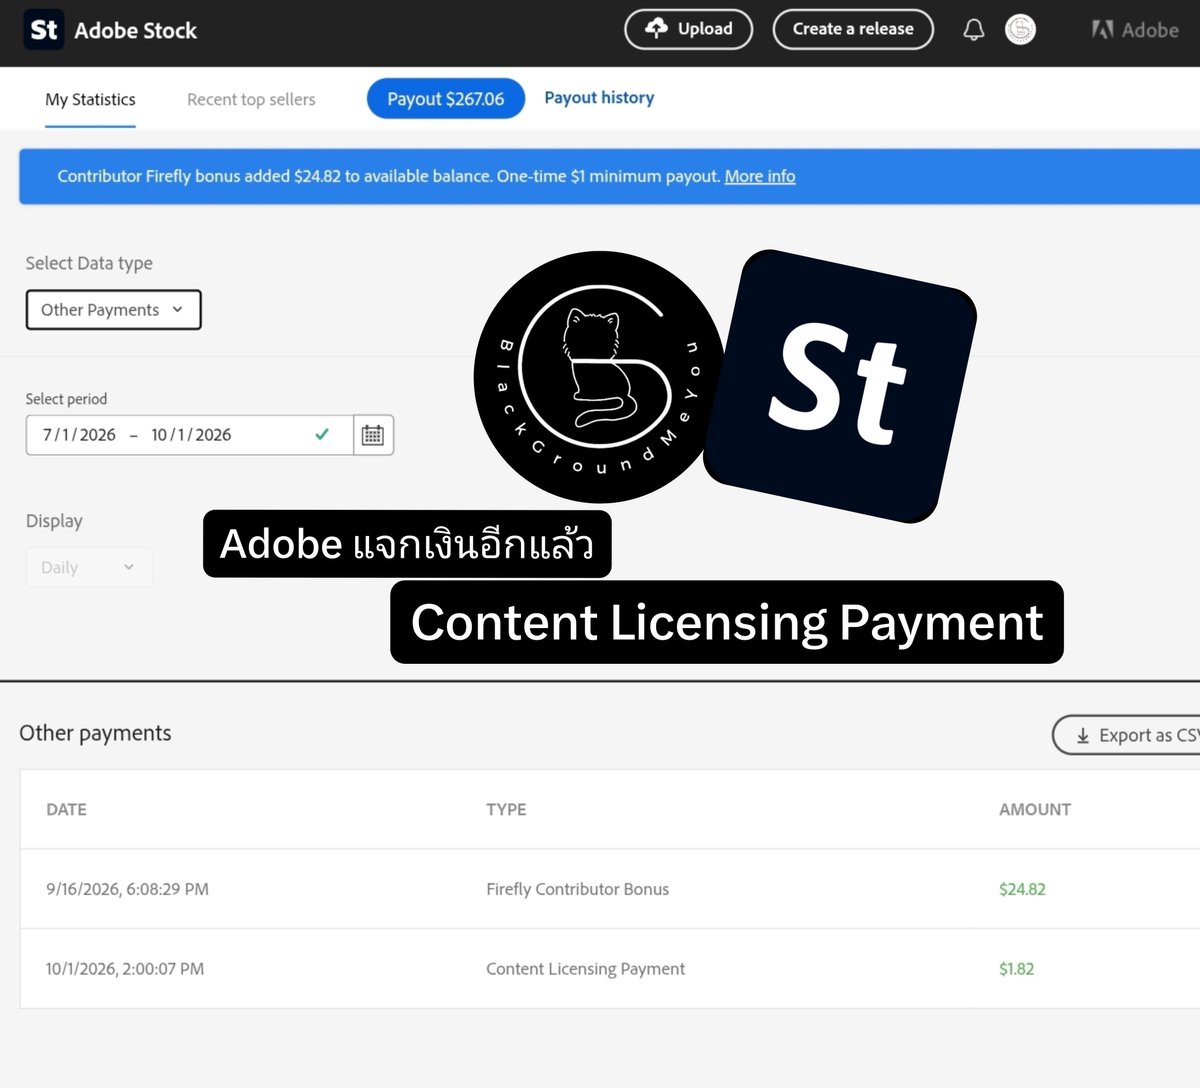Expand the Other Payments data type dropdown
The image size is (1200, 1088).
pyautogui.click(x=113, y=310)
